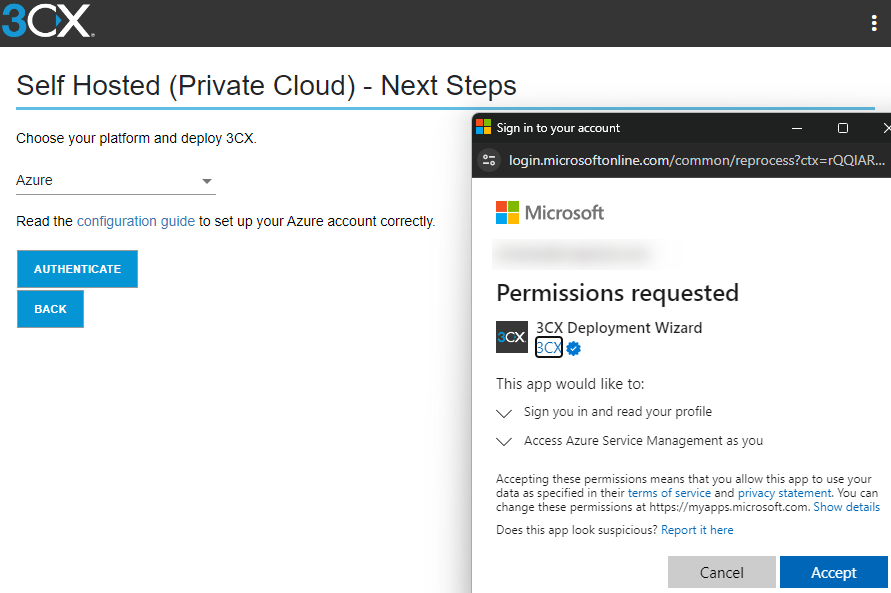Click the site info icon in address bar
The width and height of the screenshot is (891, 593).
(489, 160)
